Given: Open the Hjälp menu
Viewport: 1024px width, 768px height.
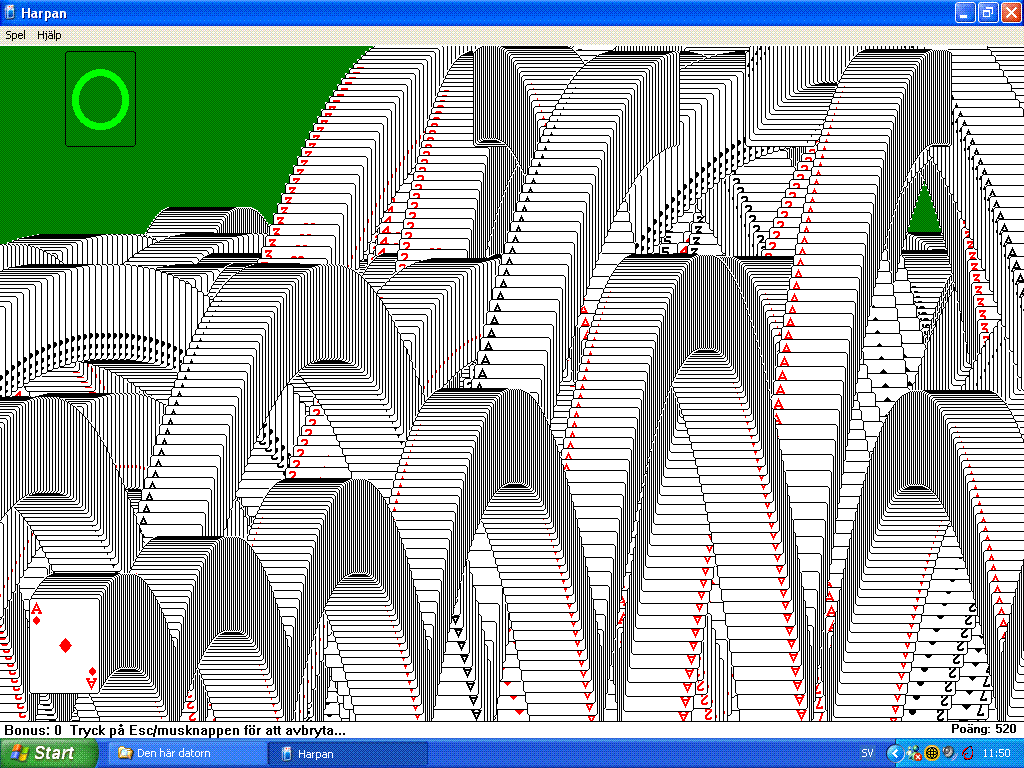Looking at the screenshot, I should click(49, 35).
